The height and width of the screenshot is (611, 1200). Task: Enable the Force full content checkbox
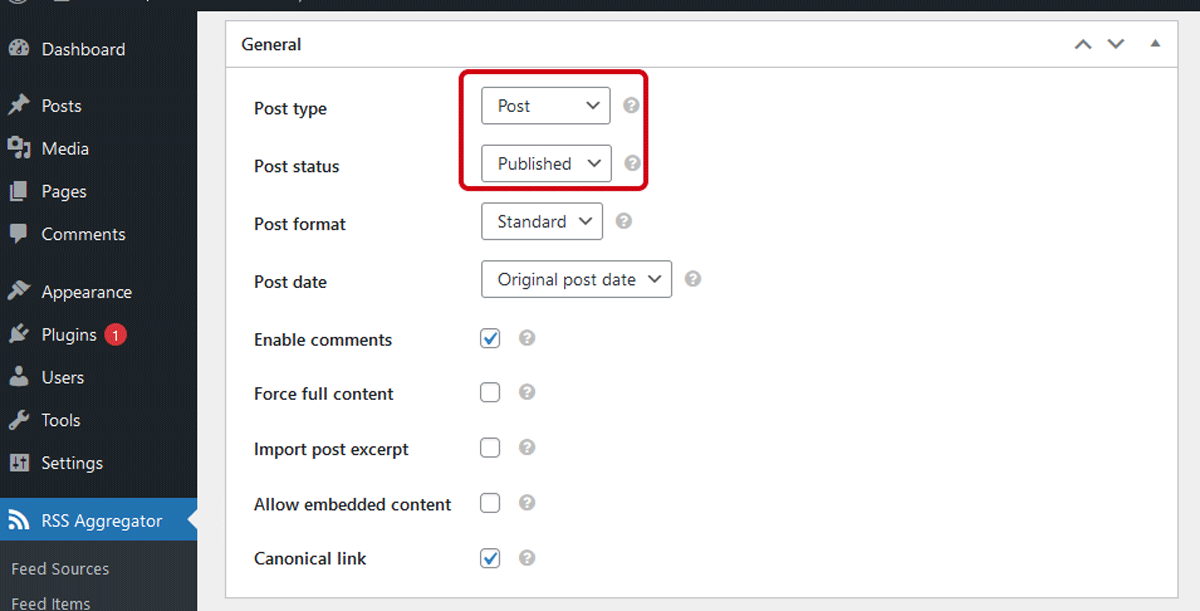490,393
